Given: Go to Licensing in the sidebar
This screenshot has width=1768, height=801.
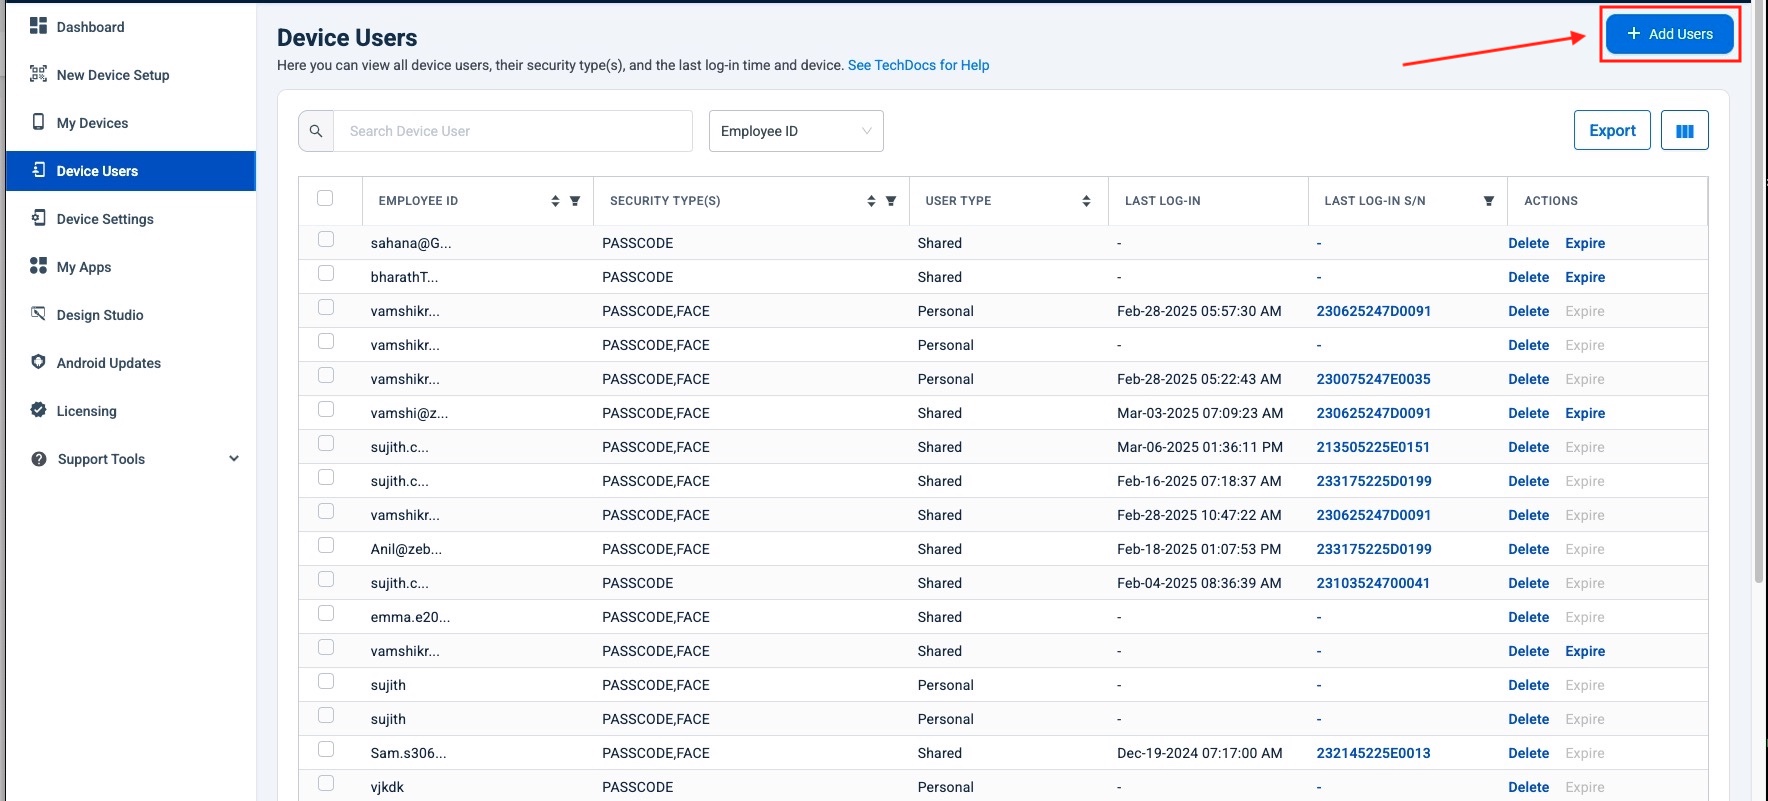Looking at the screenshot, I should (x=86, y=411).
